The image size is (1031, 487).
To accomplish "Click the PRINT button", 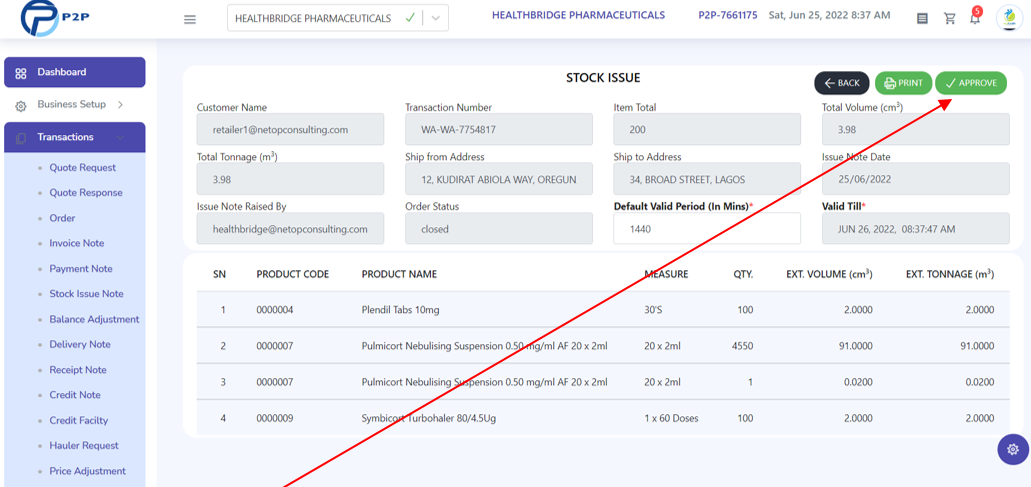I will click(x=903, y=83).
